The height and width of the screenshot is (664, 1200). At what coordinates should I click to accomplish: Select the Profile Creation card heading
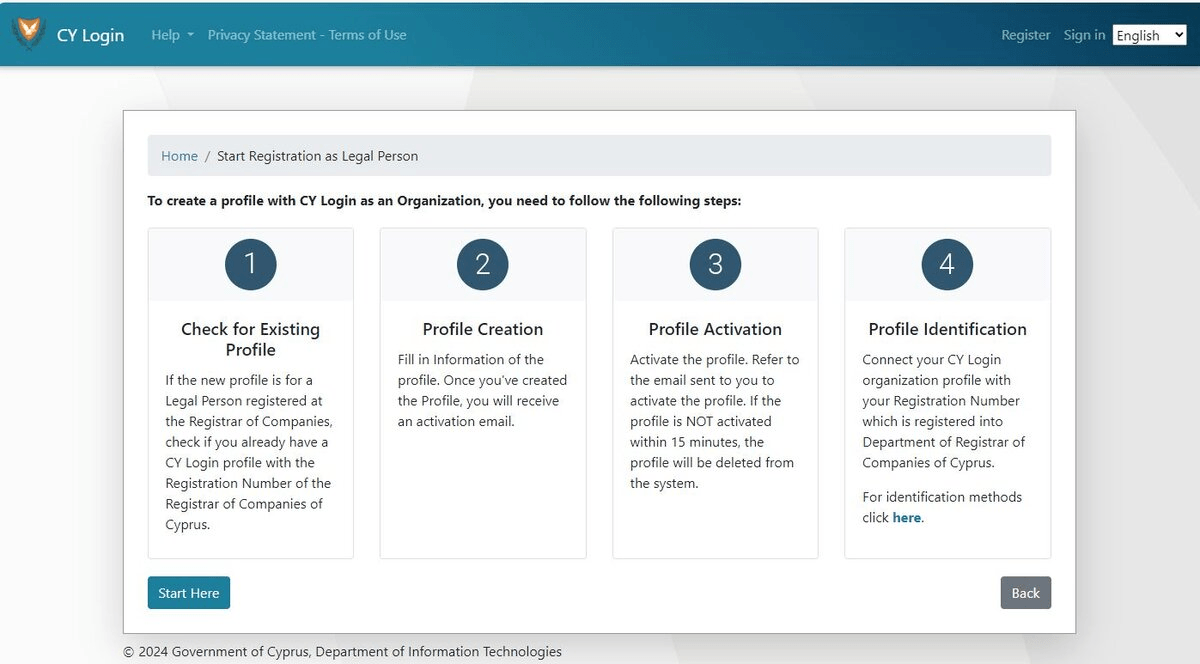(482, 329)
